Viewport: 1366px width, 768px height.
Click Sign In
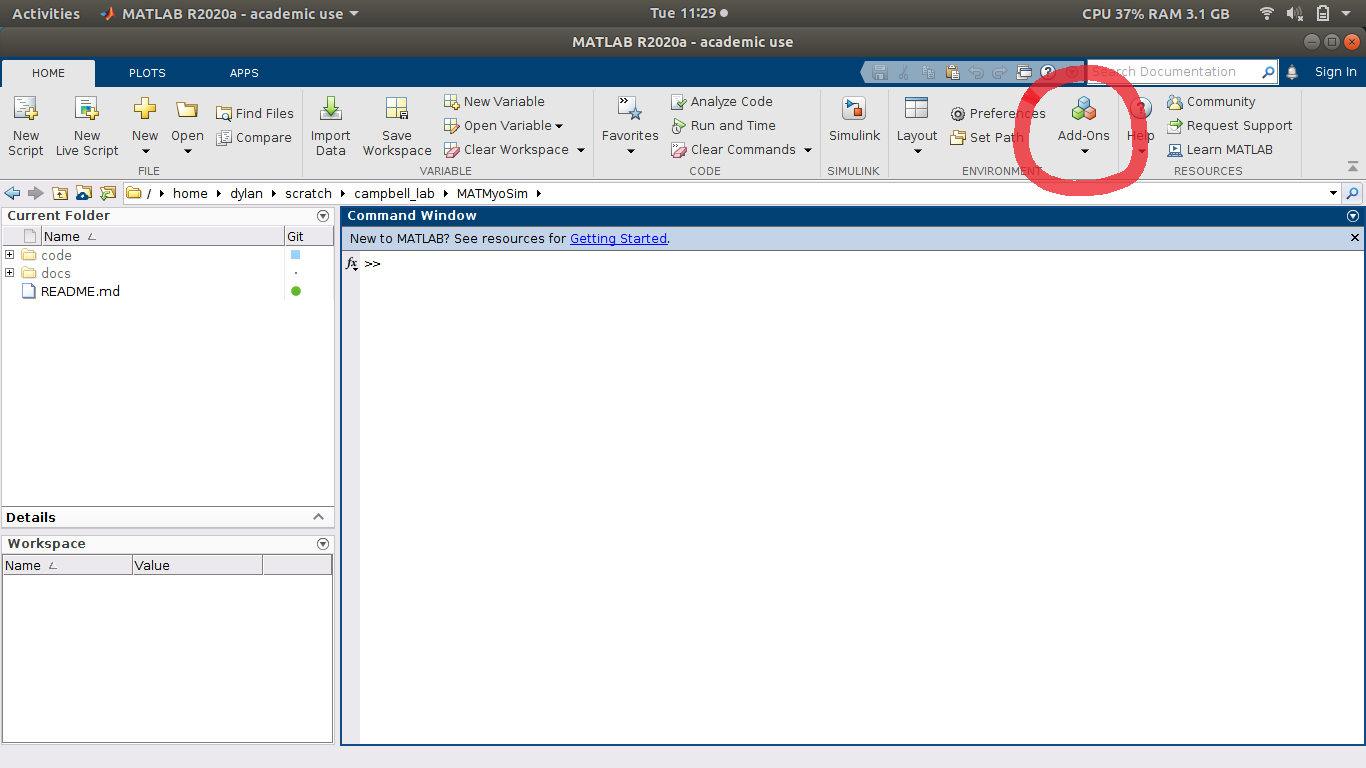coord(1336,72)
